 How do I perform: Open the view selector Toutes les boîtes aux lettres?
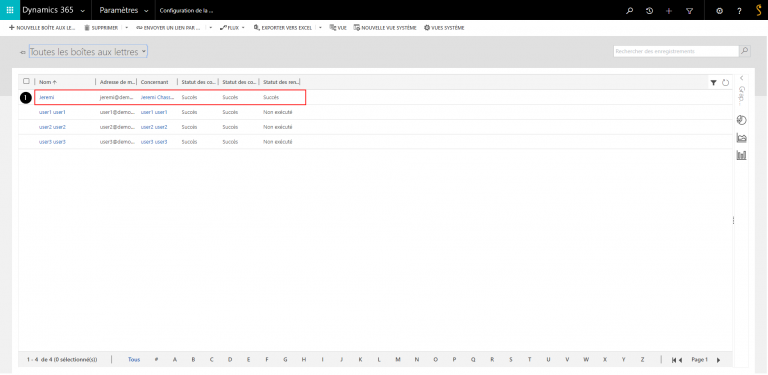pyautogui.click(x=88, y=51)
